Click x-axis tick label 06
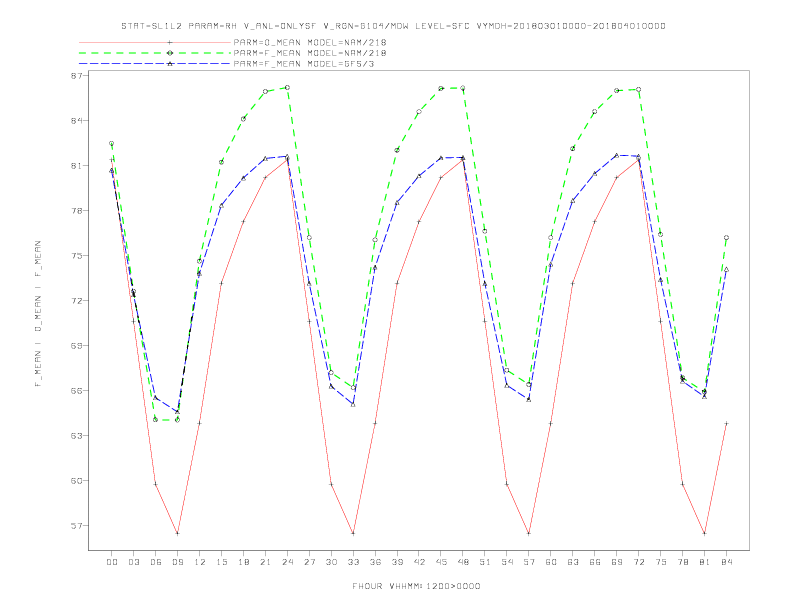792x612 pixels. 156,562
